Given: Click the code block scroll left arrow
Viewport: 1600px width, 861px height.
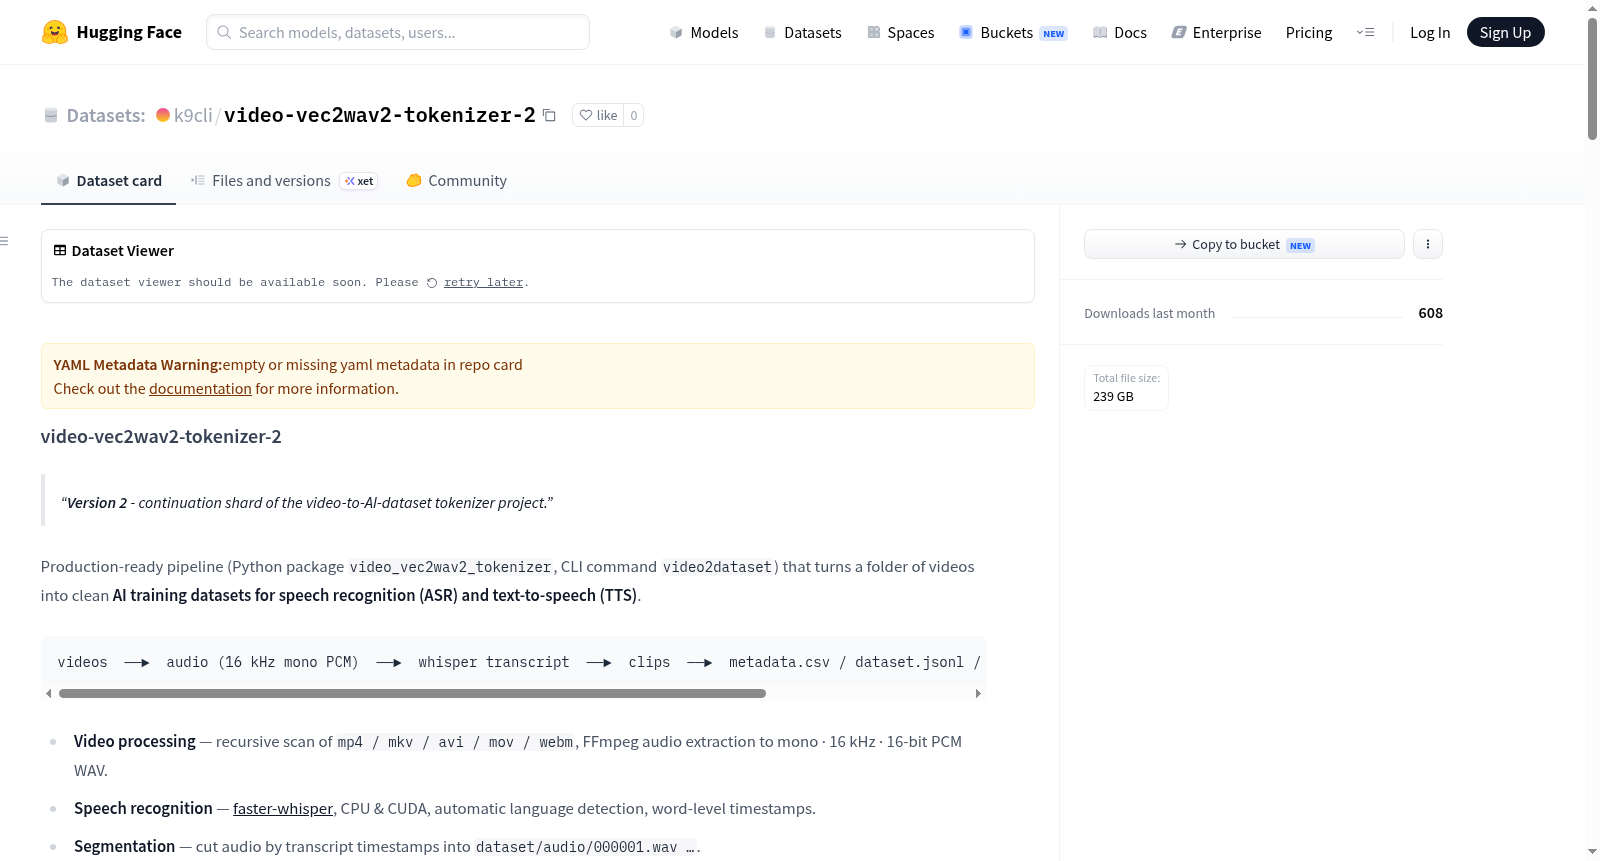Looking at the screenshot, I should (48, 693).
